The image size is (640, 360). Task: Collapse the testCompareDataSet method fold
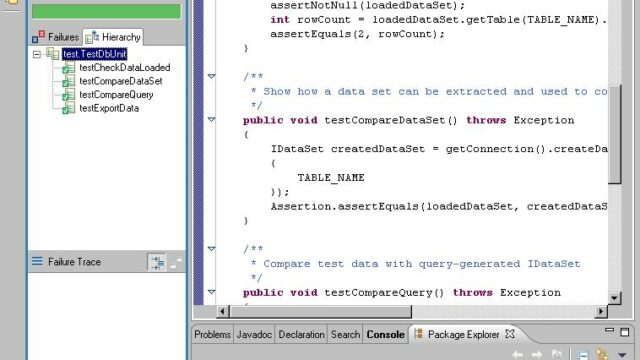pos(211,120)
